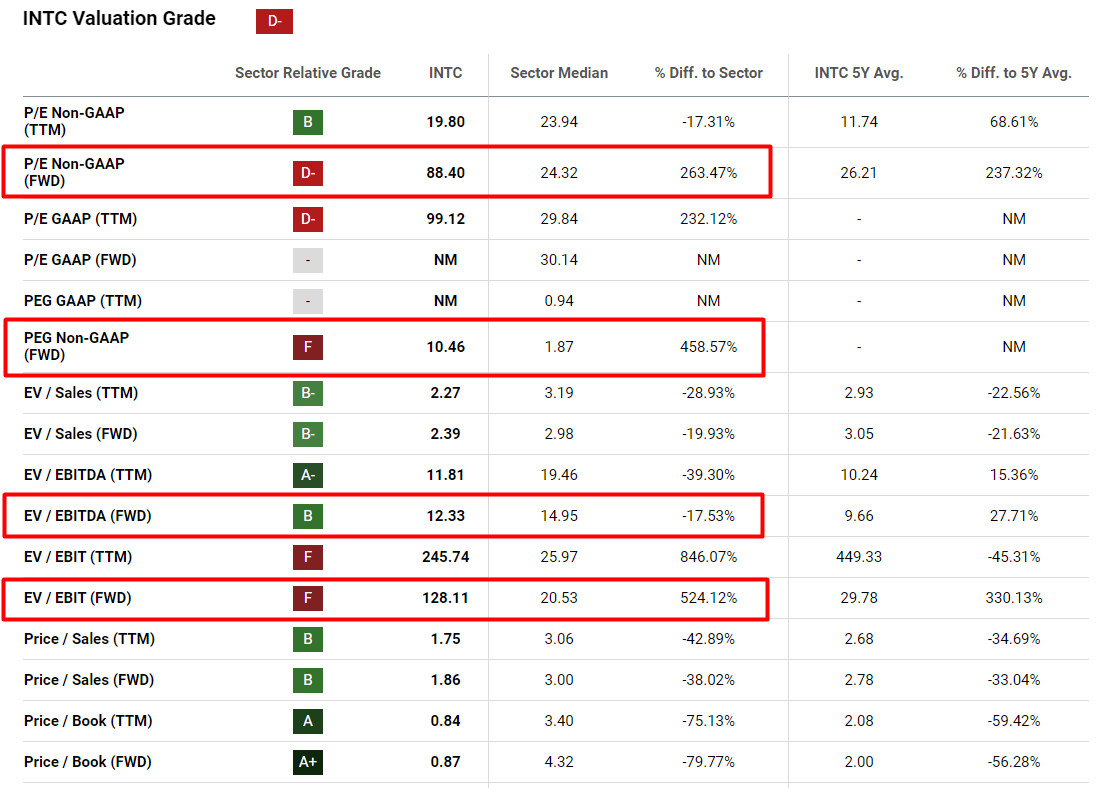Click the 524.12% sector difference value
Image resolution: width=1107 pixels, height=788 pixels.
[708, 597]
